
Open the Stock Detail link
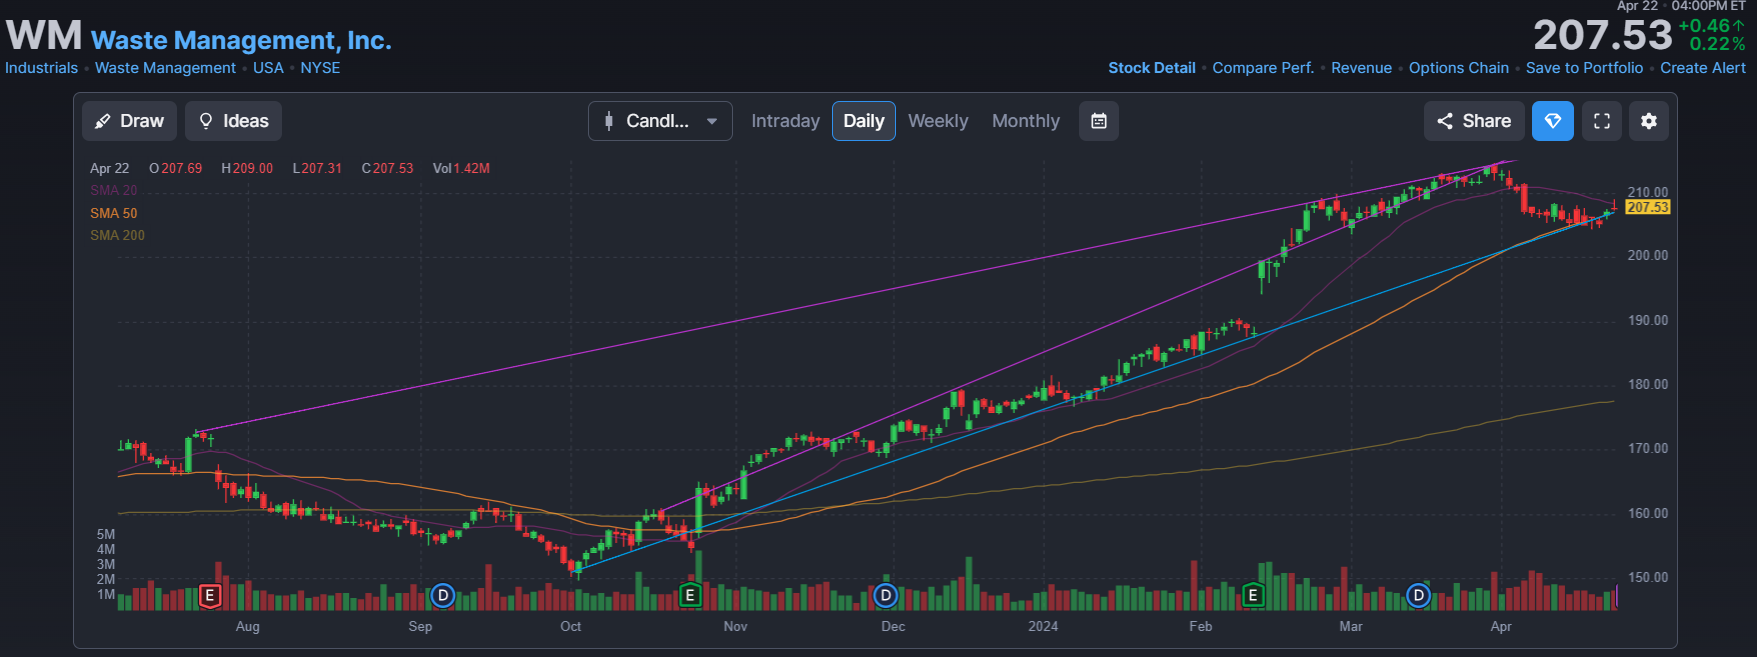[1152, 68]
